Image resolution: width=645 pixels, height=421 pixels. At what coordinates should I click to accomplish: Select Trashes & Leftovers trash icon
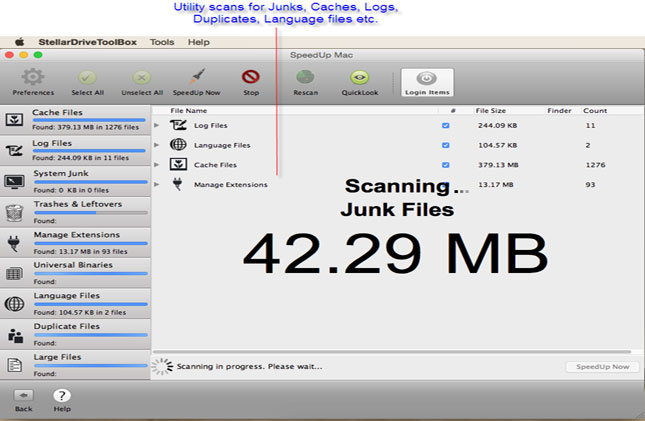[14, 212]
